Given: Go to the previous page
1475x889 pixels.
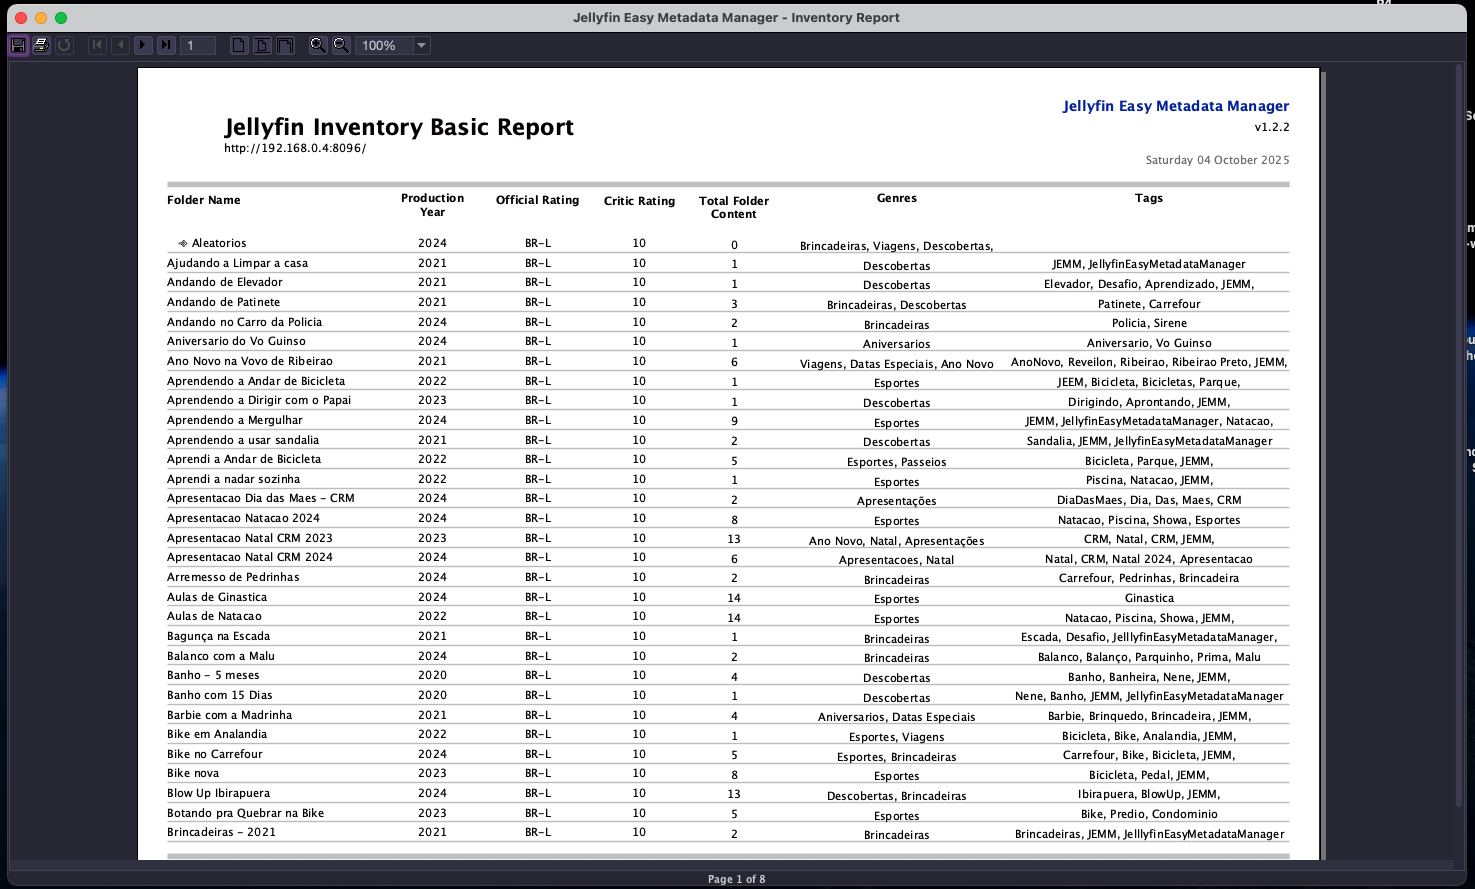Looking at the screenshot, I should (x=120, y=45).
